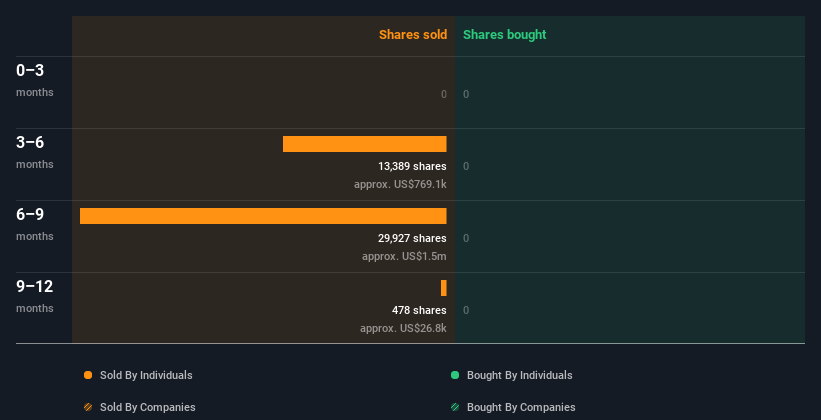821x420 pixels.
Task: Click the orange Sold By Individuals legend dot
Action: coord(88,375)
